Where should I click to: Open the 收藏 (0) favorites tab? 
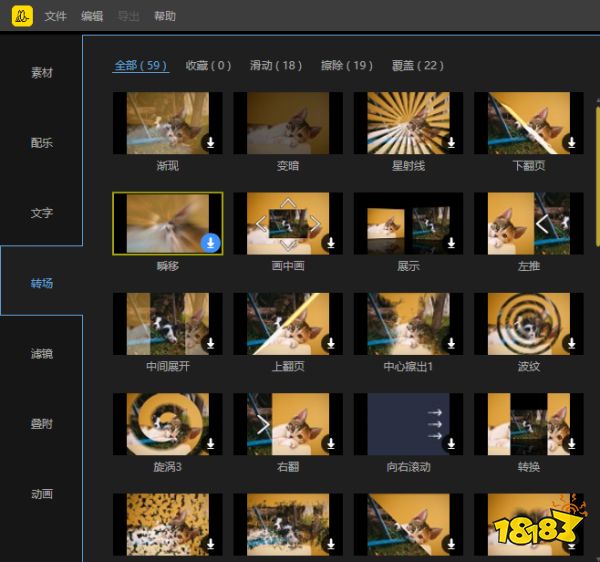(208, 65)
